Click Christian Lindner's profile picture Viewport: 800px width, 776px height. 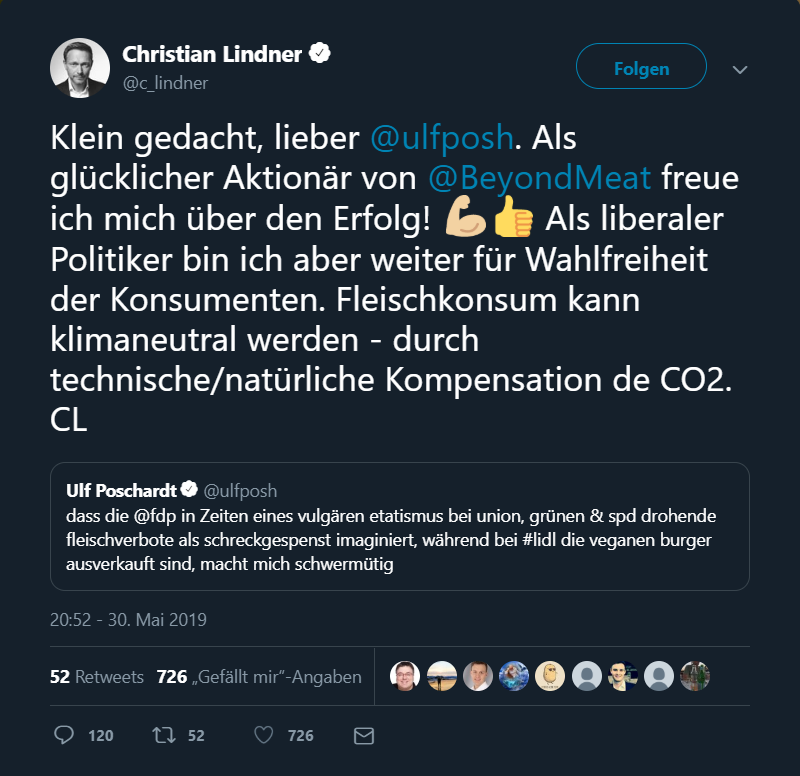(80, 69)
